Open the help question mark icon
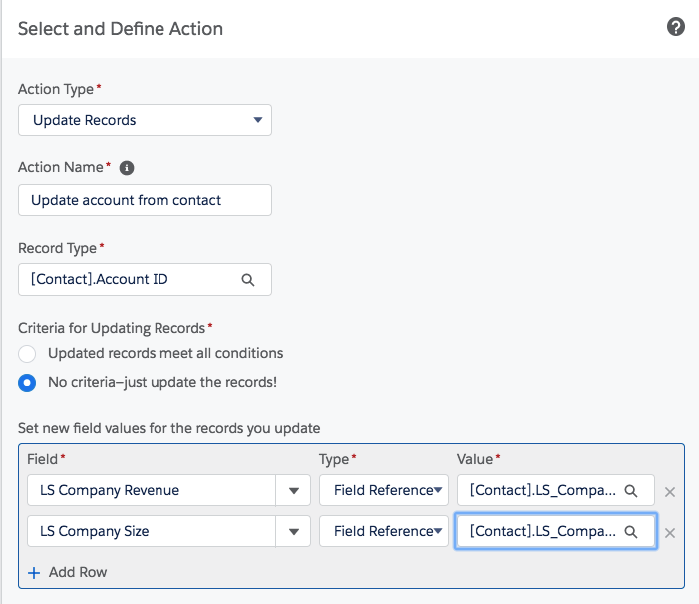699x604 pixels. [675, 27]
